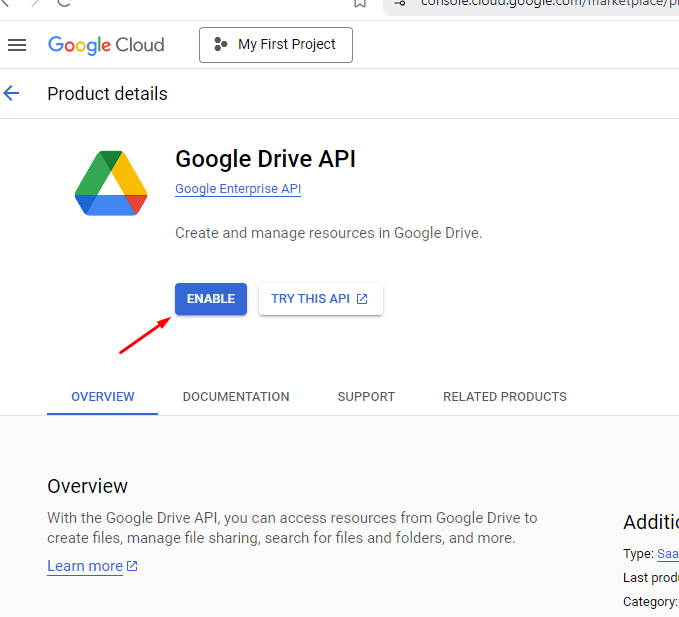
Task: Open the hamburger navigation menu
Action: 17,45
